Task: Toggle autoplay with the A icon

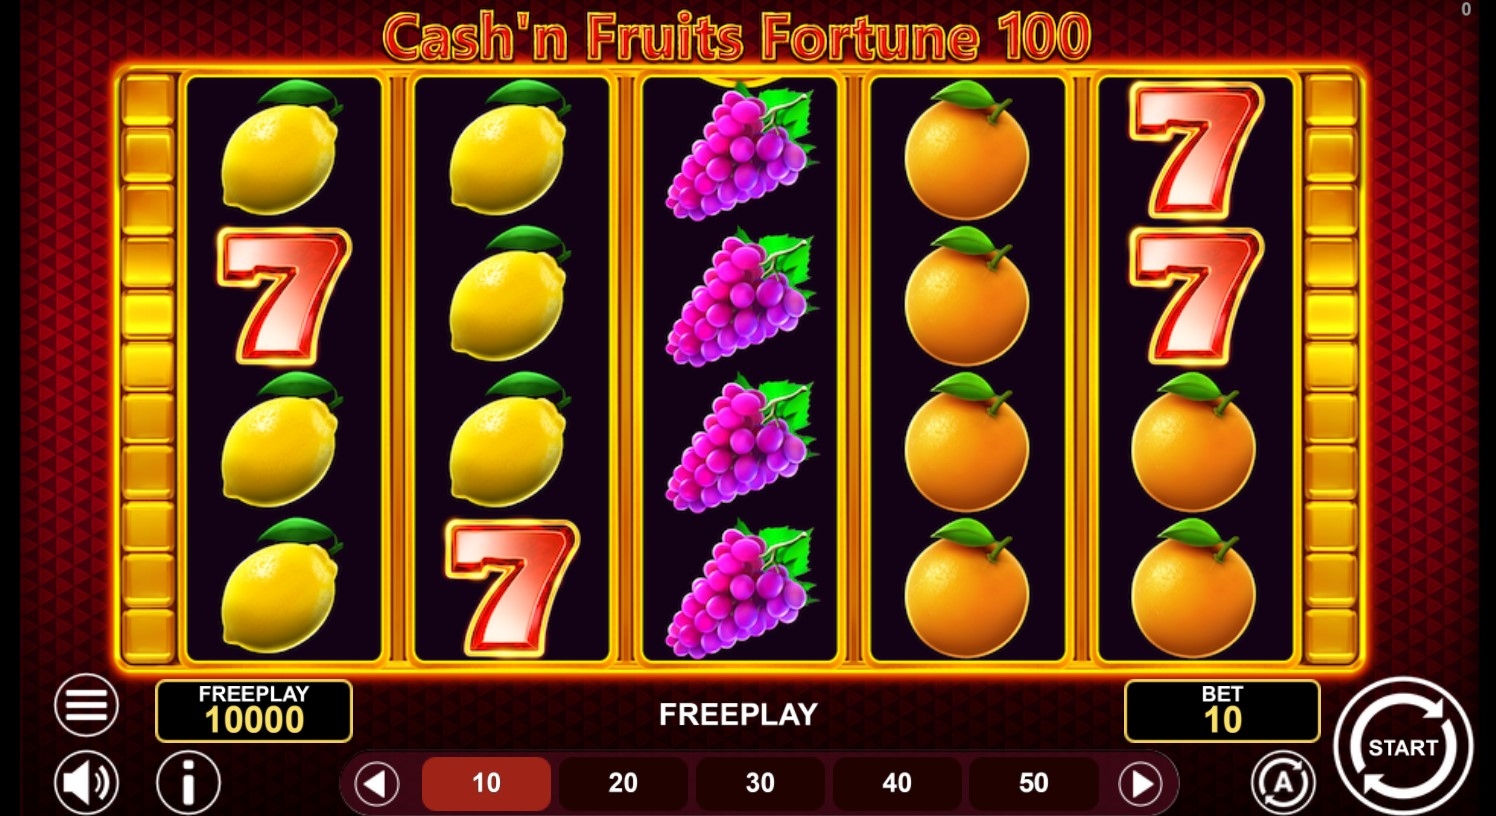Action: pyautogui.click(x=1283, y=782)
